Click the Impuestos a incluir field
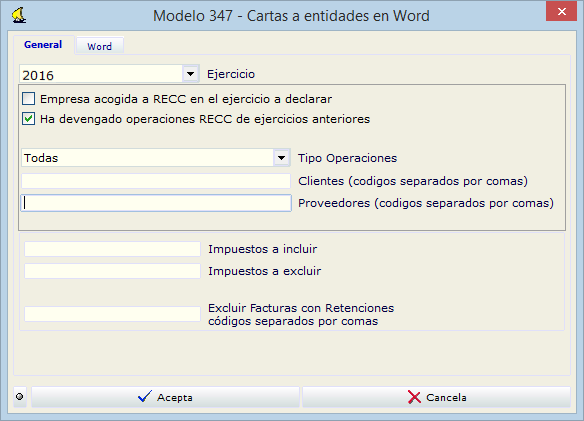The height and width of the screenshot is (421, 584). click(x=112, y=249)
